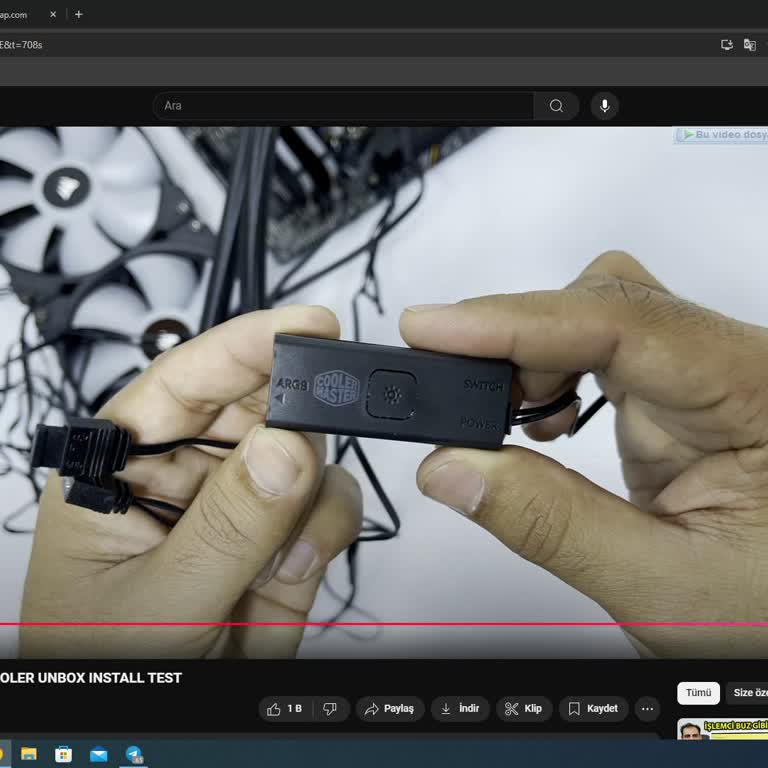Click the search magnifier button
Screen dimensions: 768x768
coord(556,106)
